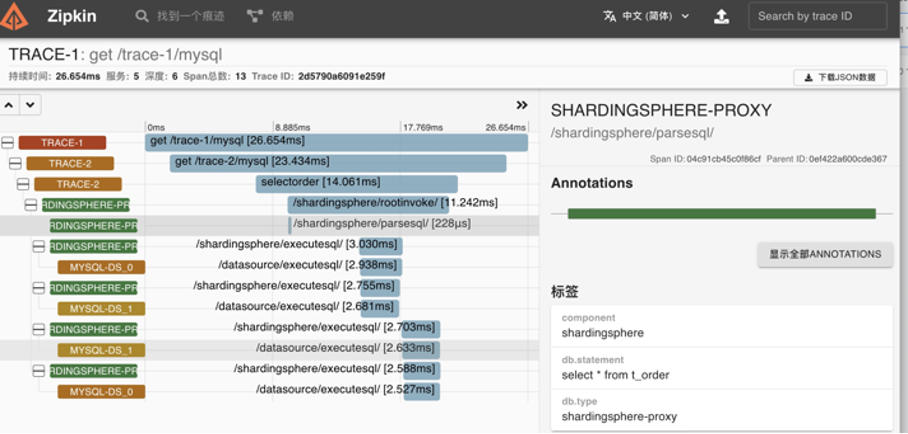The width and height of the screenshot is (908, 434).
Task: Click the up arrow span navigation button
Action: 9,105
